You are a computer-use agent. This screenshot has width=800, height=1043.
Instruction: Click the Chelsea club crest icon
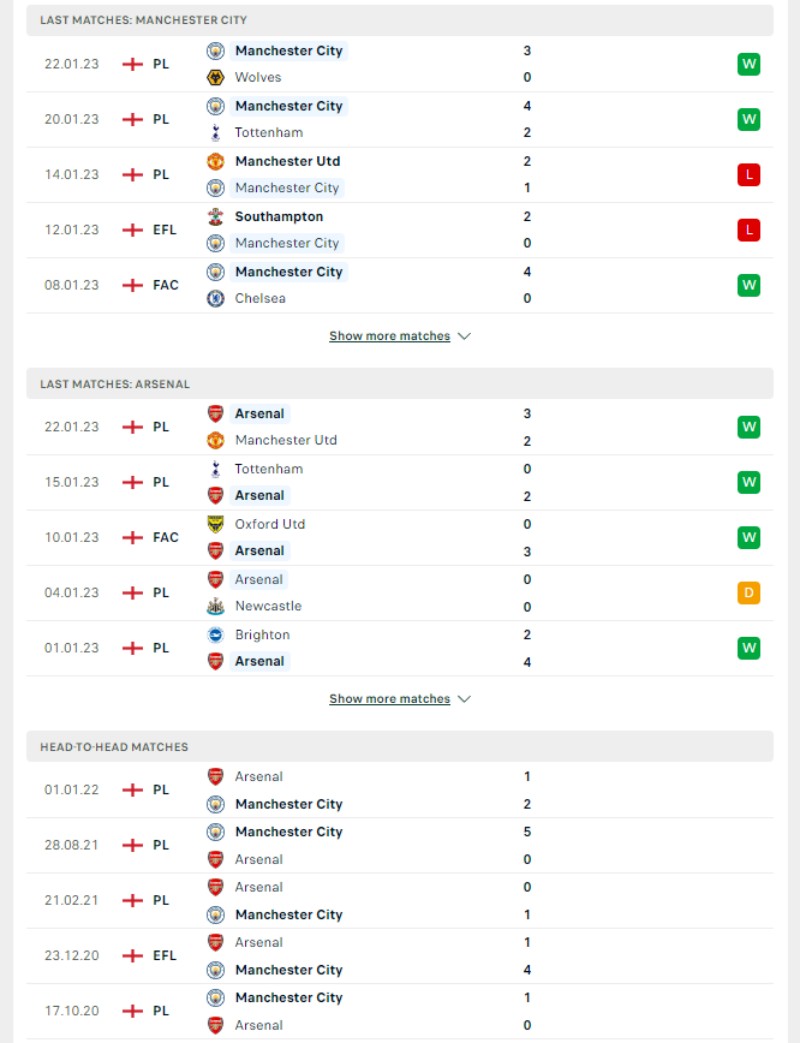point(215,299)
